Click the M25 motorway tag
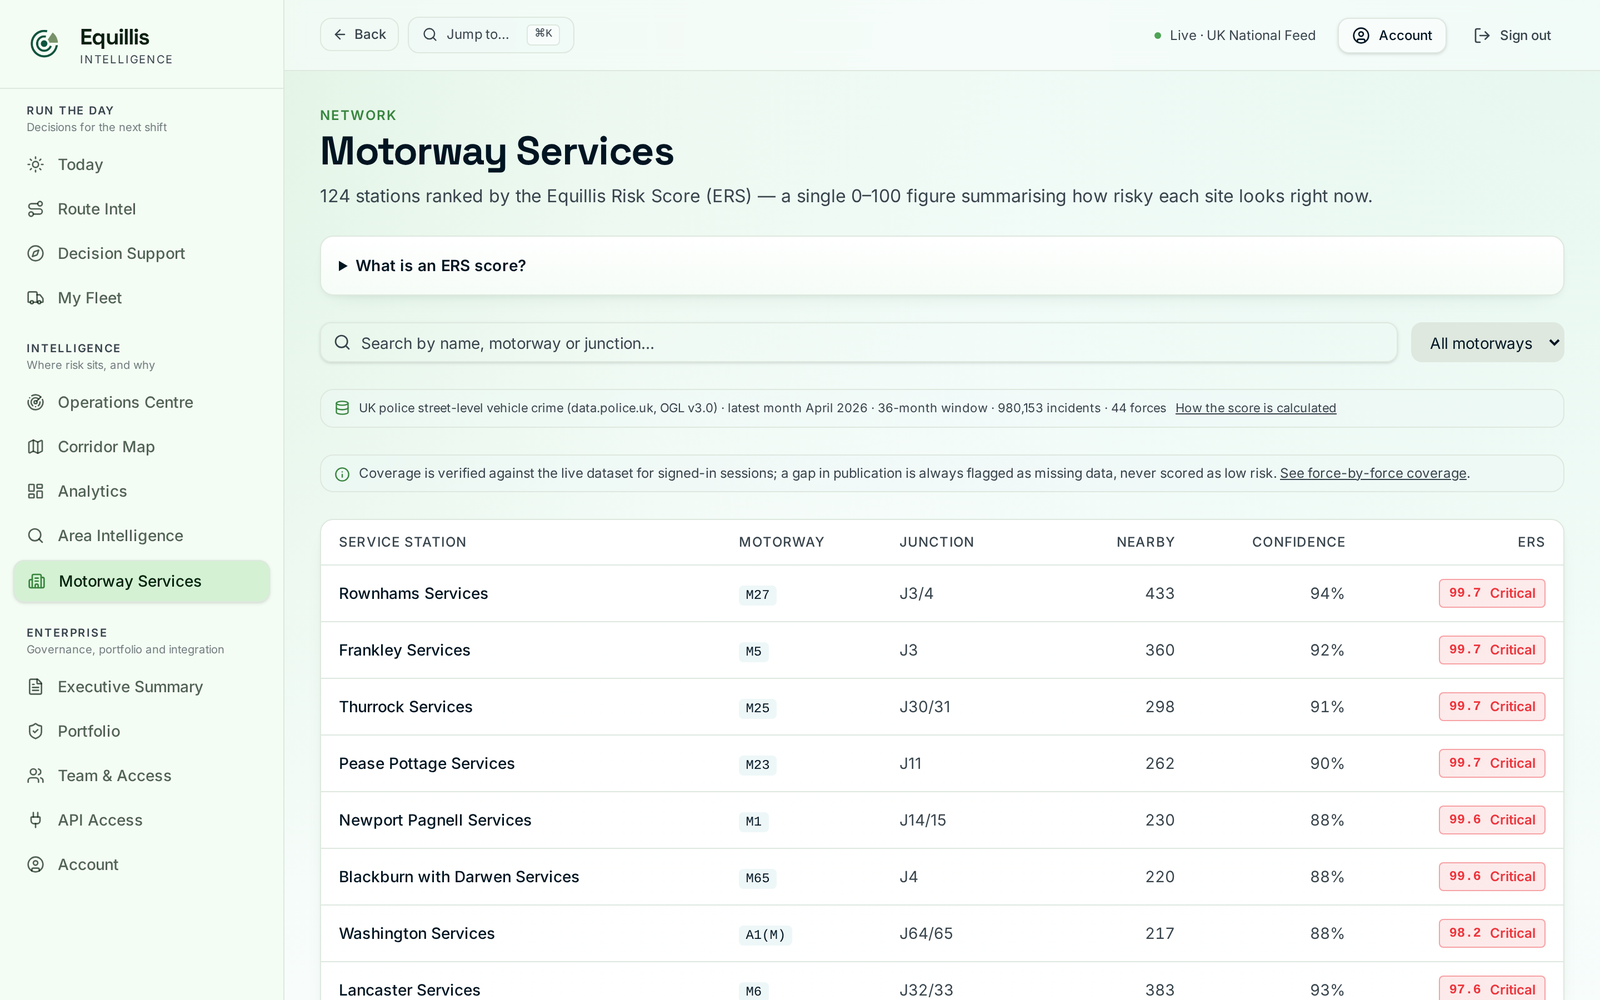This screenshot has width=1600, height=1000. pyautogui.click(x=757, y=708)
